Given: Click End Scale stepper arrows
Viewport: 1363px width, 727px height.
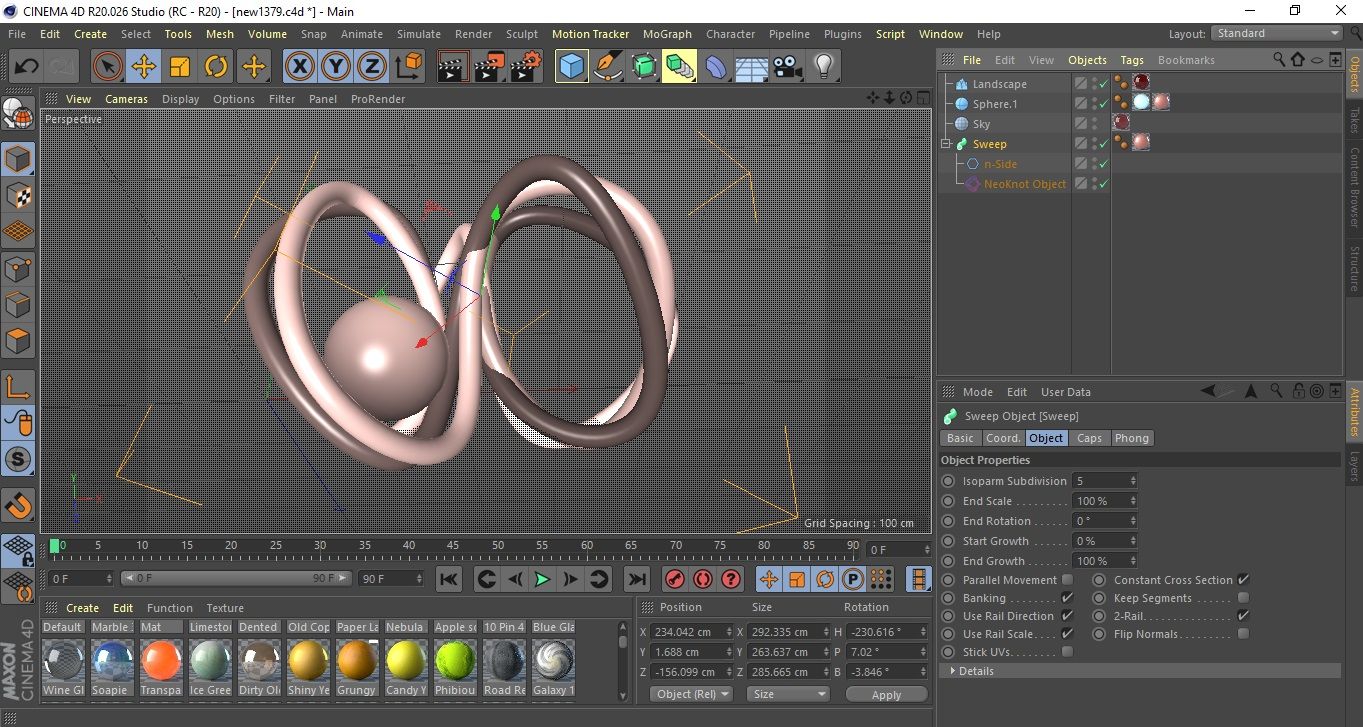Looking at the screenshot, I should [1133, 501].
